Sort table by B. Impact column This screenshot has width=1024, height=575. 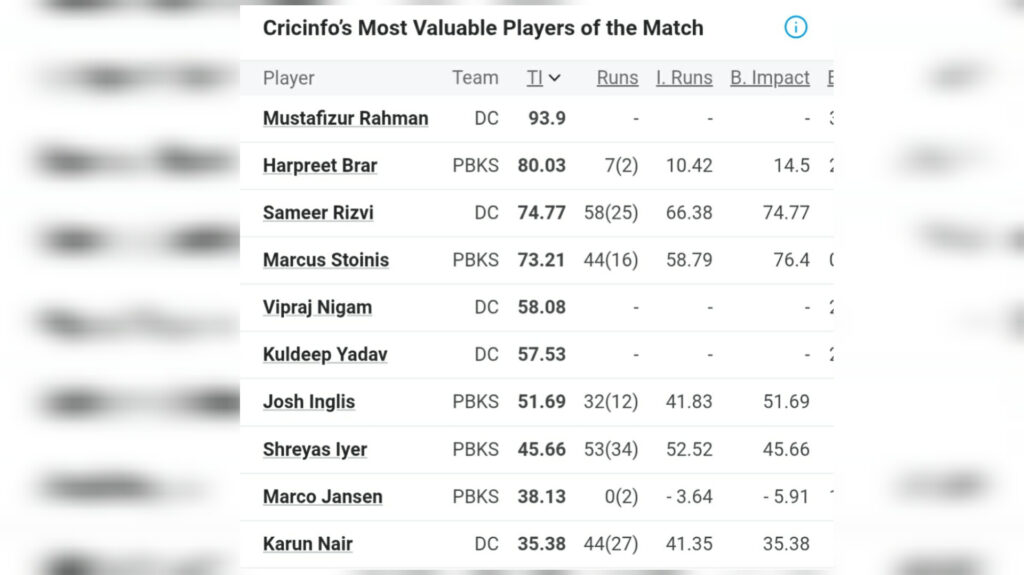point(770,78)
